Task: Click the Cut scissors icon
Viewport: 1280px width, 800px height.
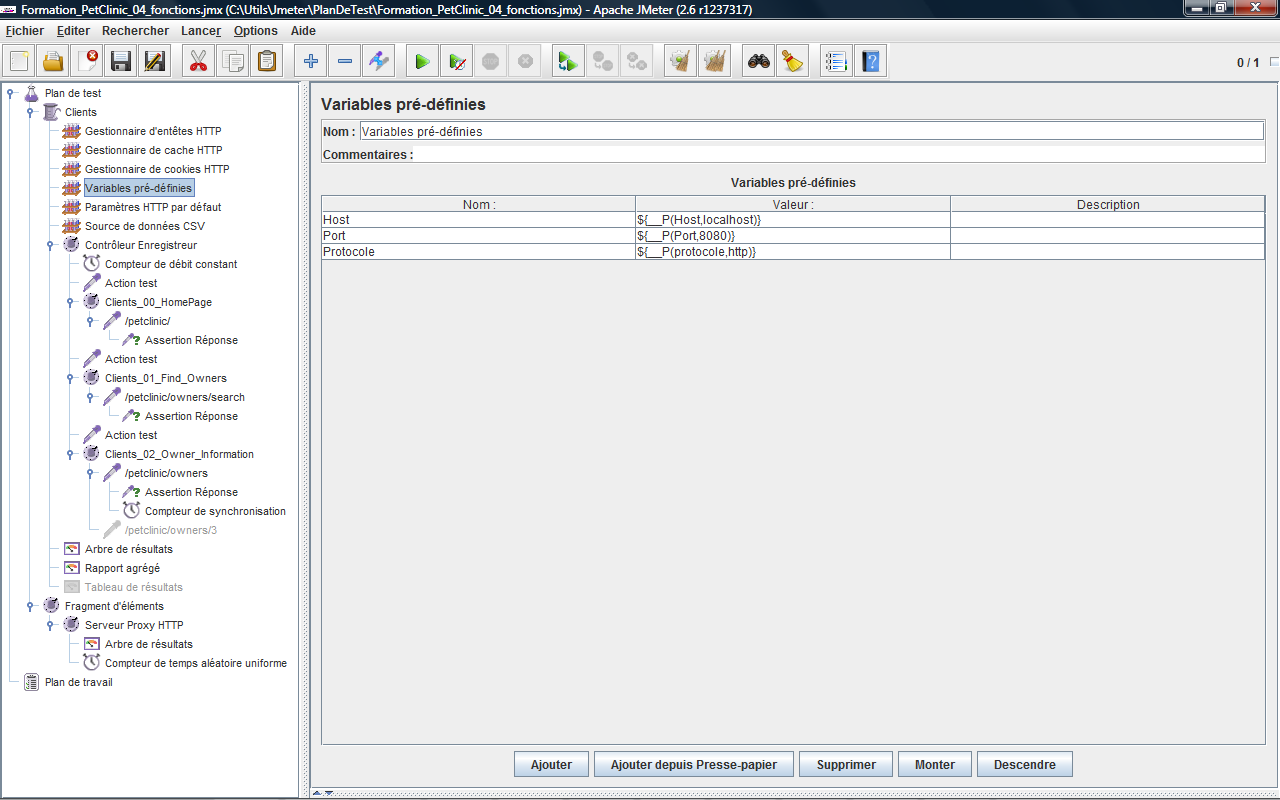Action: click(x=198, y=62)
